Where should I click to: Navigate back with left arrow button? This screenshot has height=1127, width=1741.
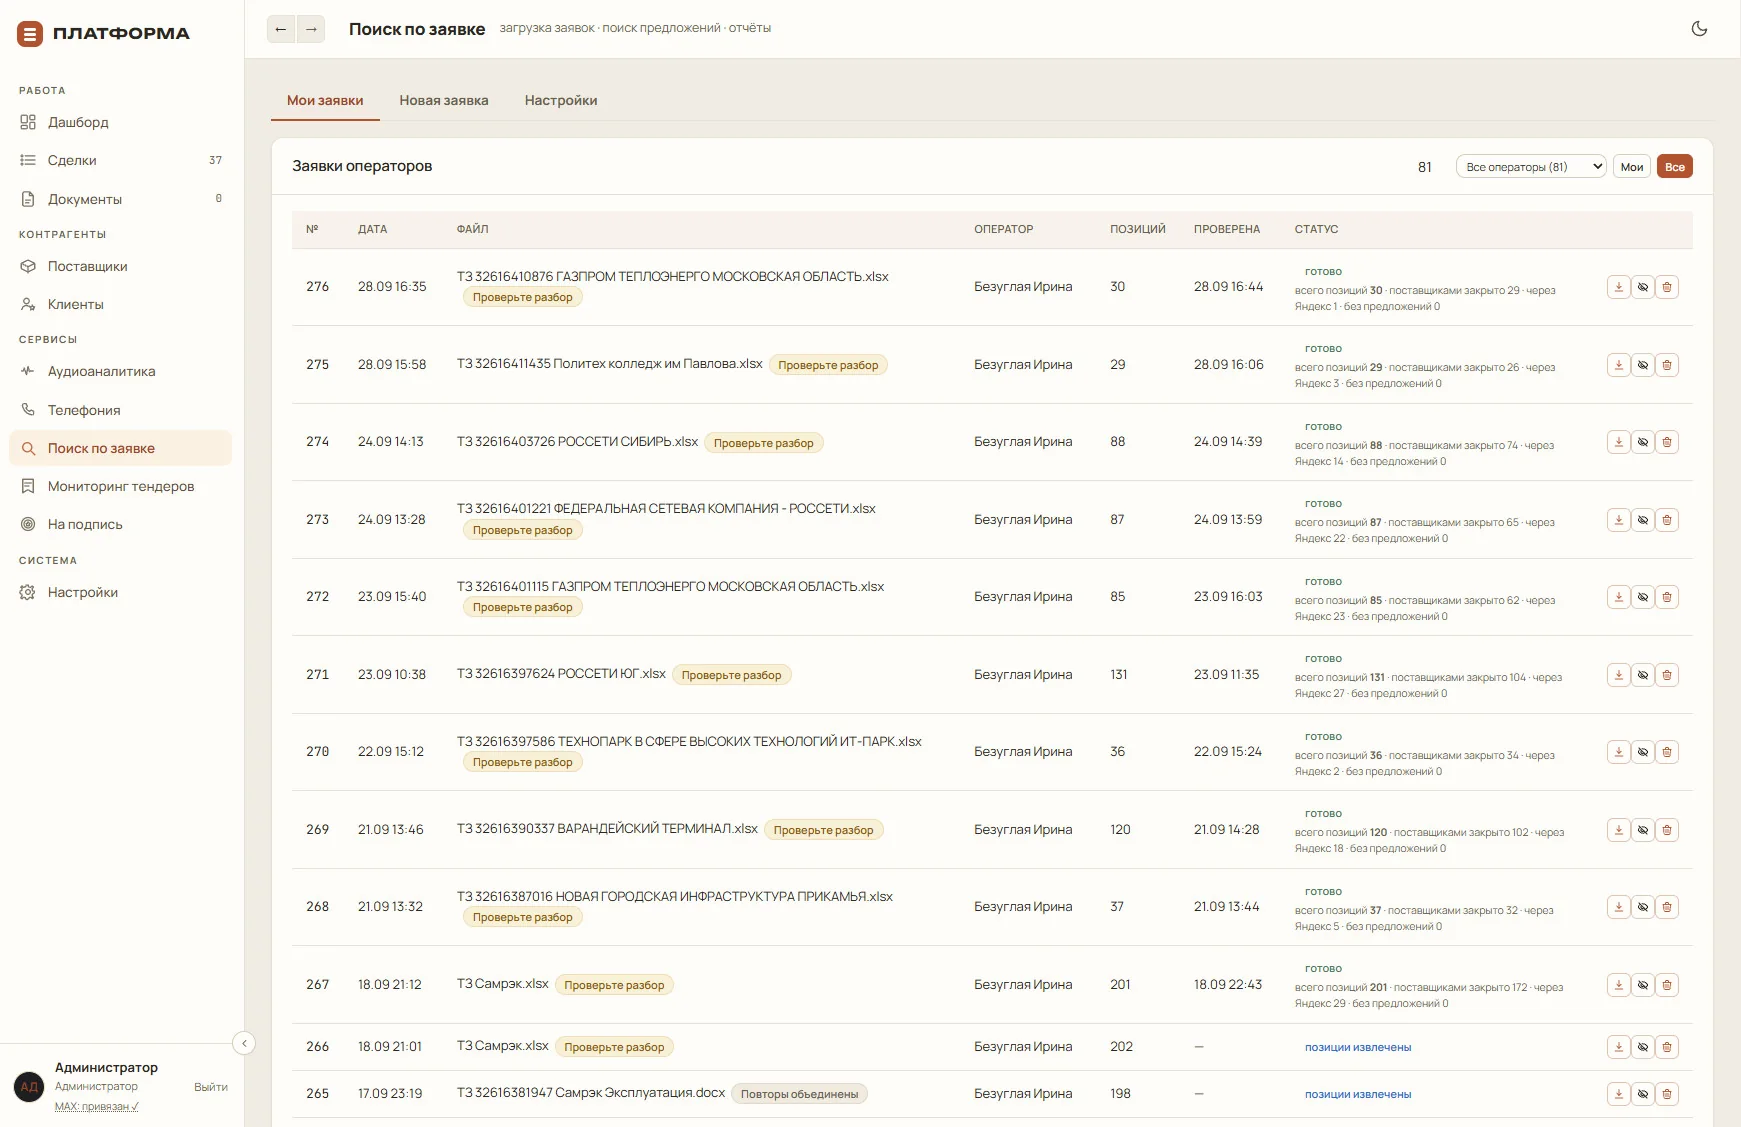point(281,29)
